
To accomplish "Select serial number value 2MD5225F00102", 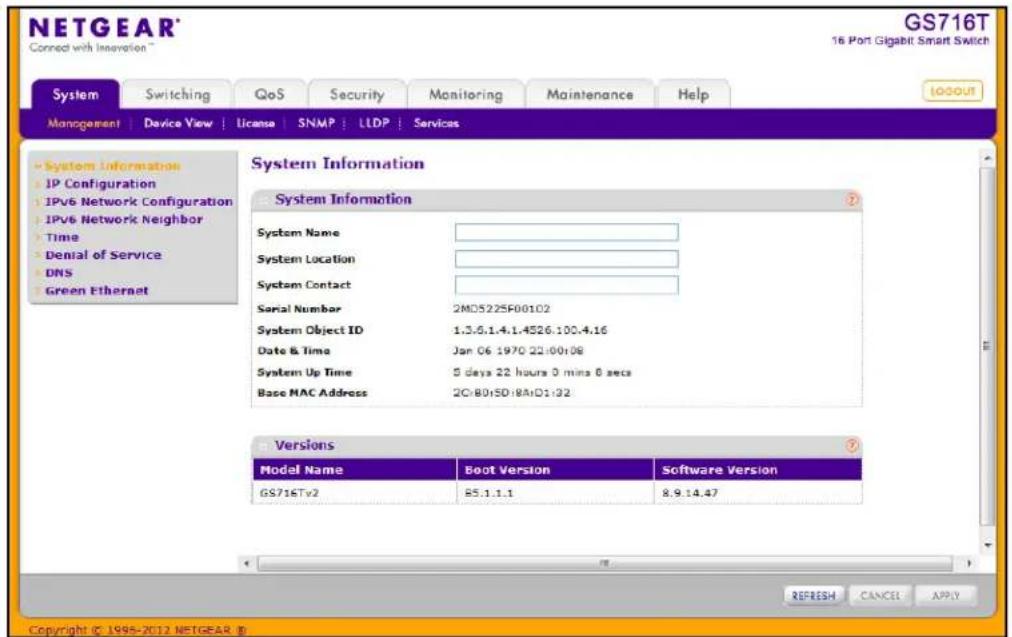I will coord(501,309).
